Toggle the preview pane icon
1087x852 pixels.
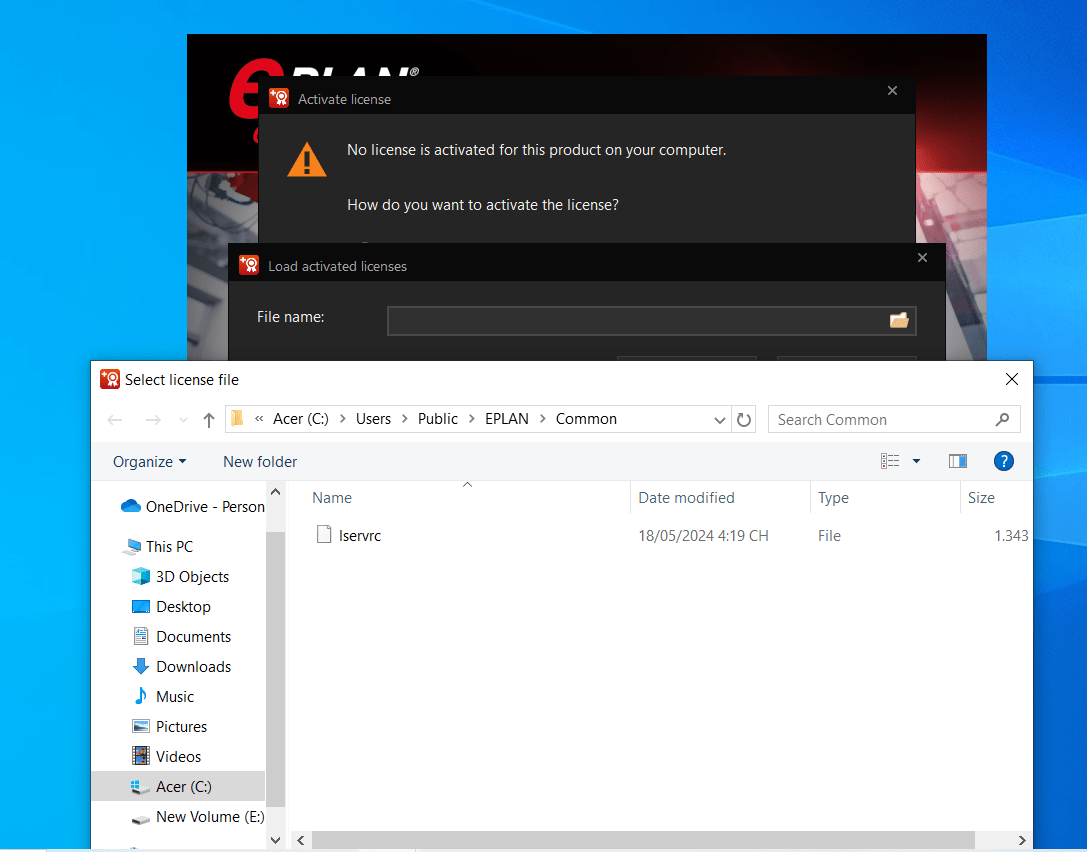click(957, 461)
